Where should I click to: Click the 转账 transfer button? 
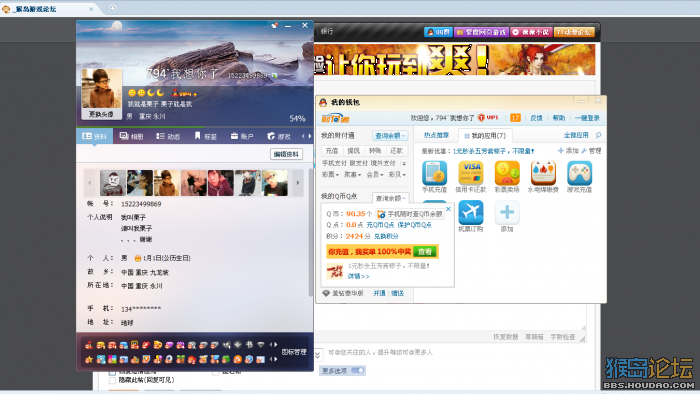375,151
